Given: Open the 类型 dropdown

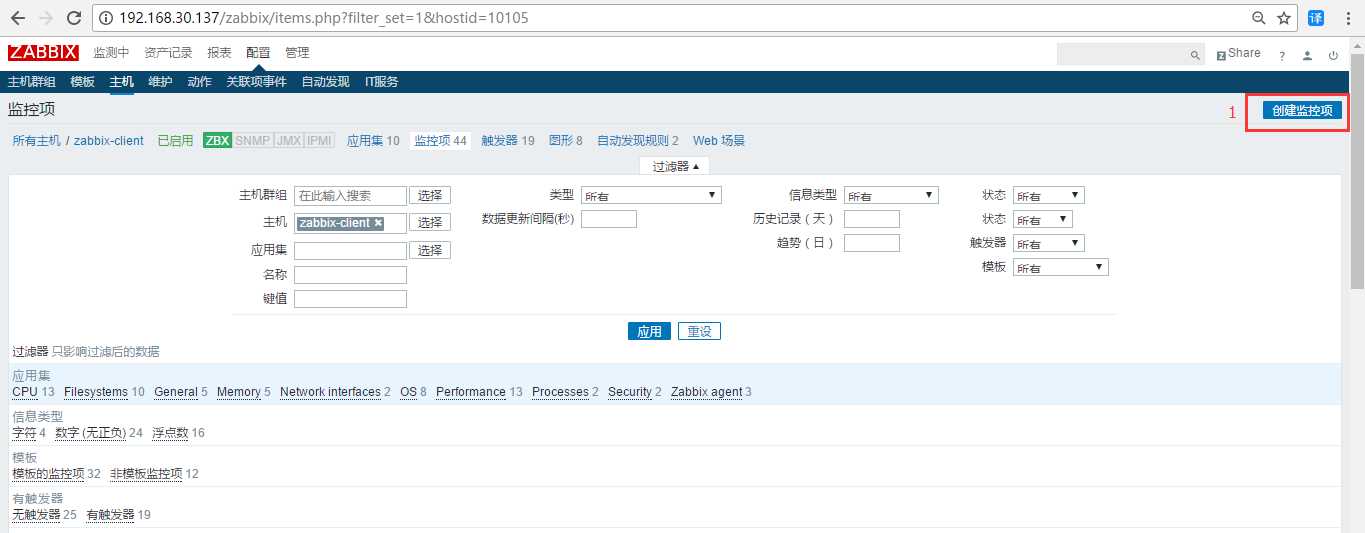Looking at the screenshot, I should coord(651,196).
